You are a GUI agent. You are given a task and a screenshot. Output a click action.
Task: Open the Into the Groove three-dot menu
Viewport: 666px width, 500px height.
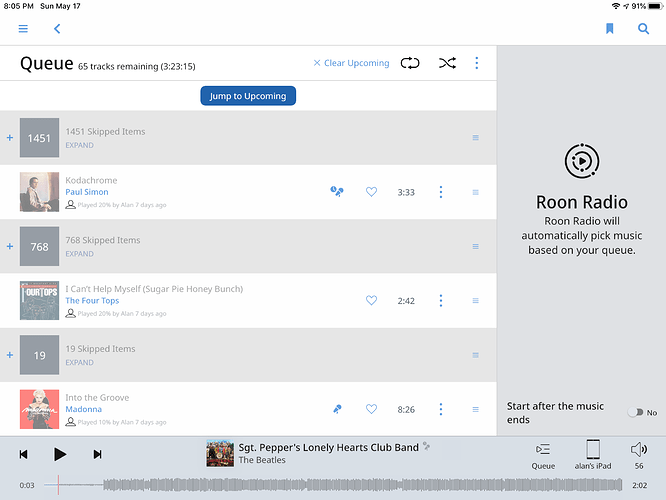click(441, 409)
